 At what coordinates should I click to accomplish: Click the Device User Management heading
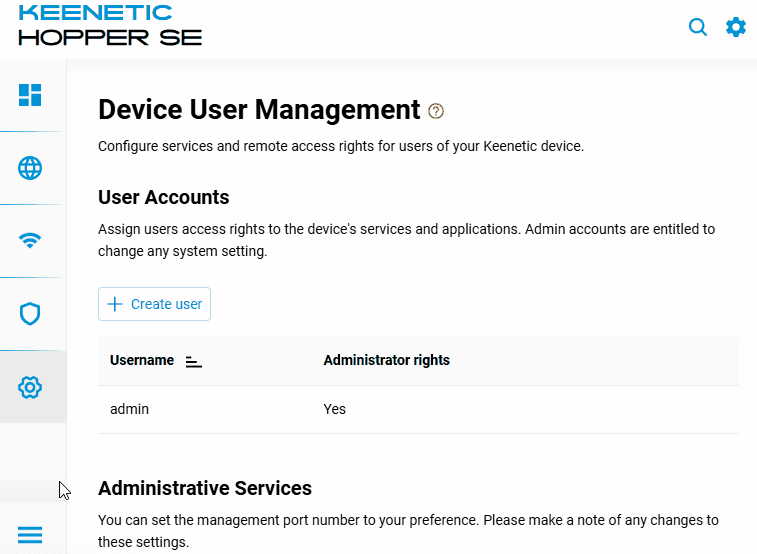[259, 109]
